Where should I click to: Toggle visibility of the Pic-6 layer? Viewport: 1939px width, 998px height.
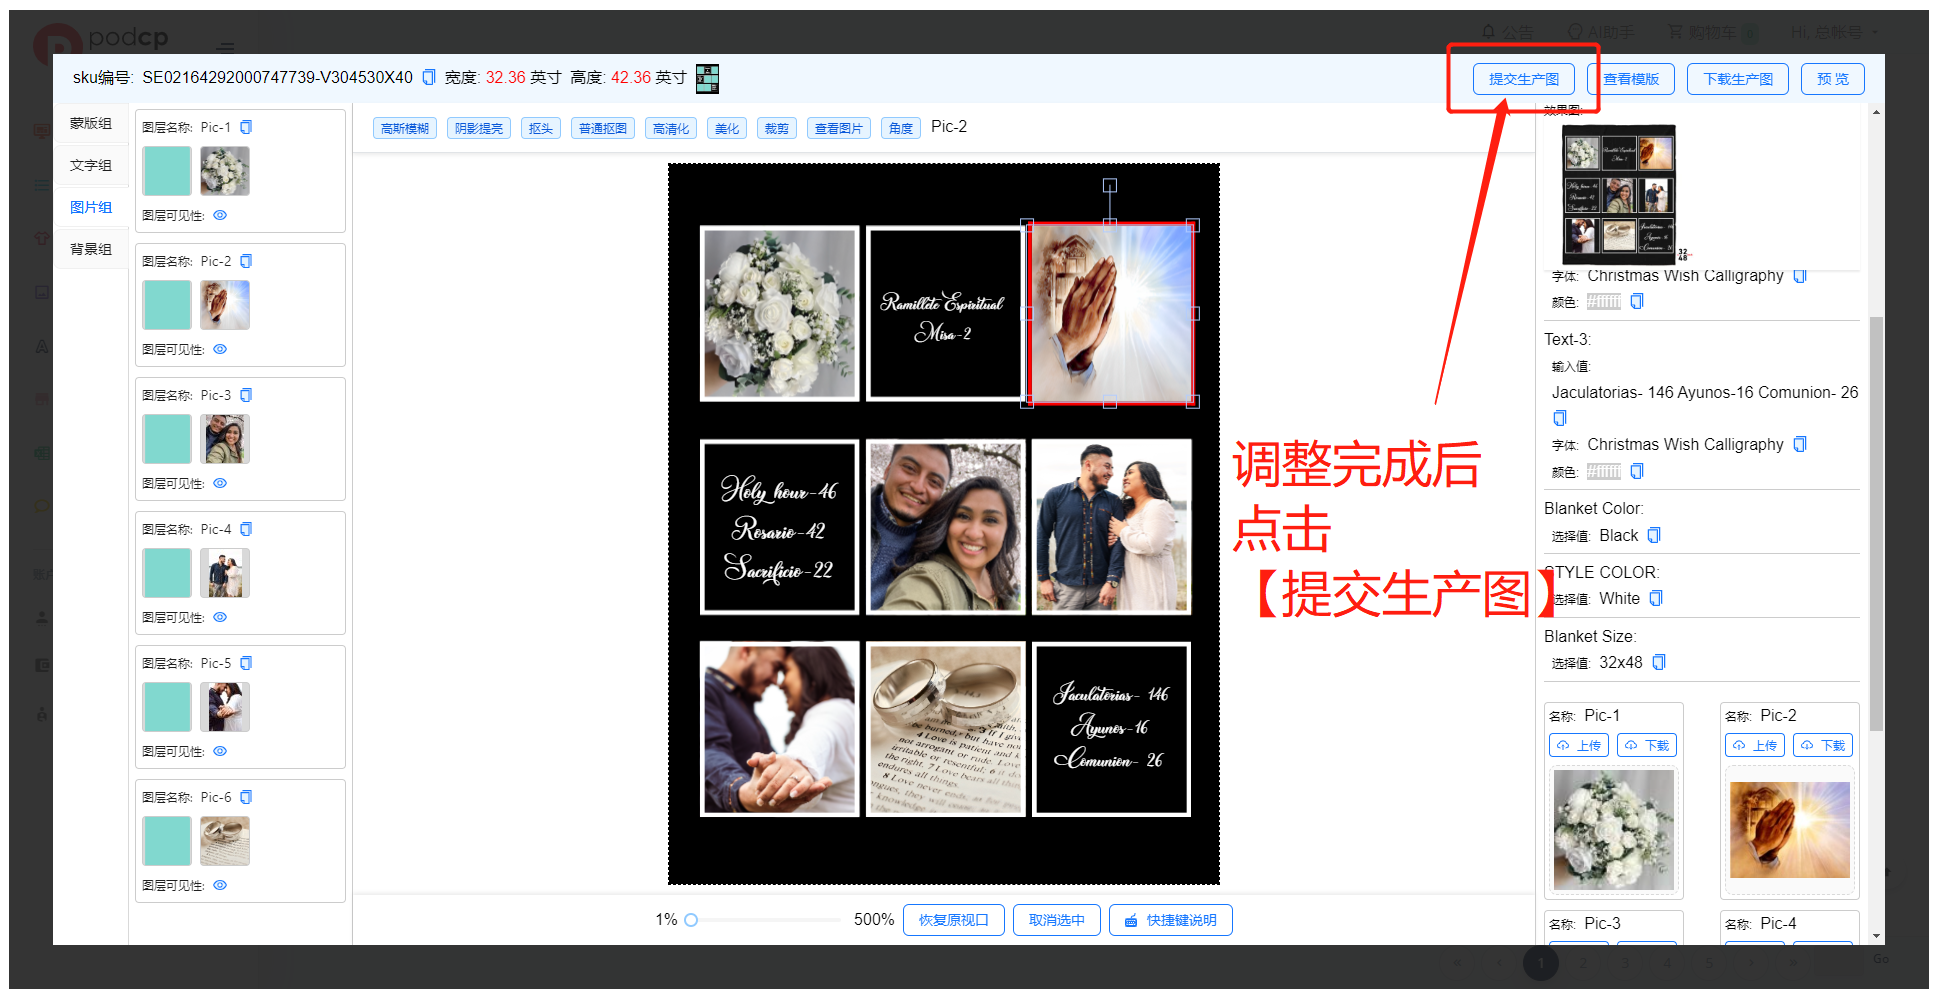220,885
